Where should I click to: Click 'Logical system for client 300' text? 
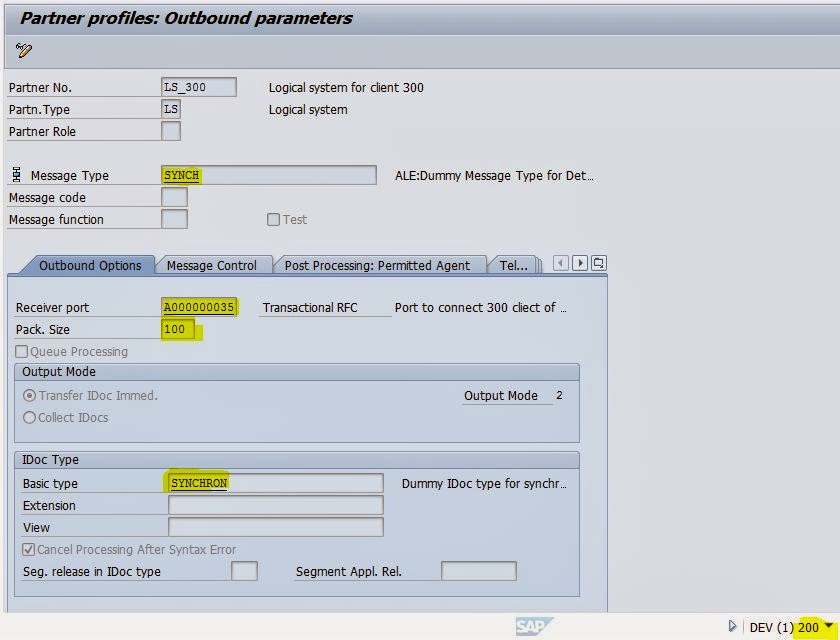click(x=346, y=87)
